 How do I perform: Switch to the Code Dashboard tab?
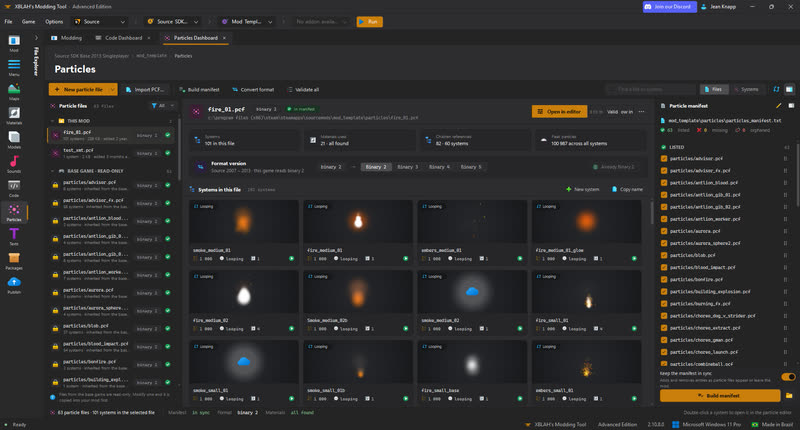point(123,38)
